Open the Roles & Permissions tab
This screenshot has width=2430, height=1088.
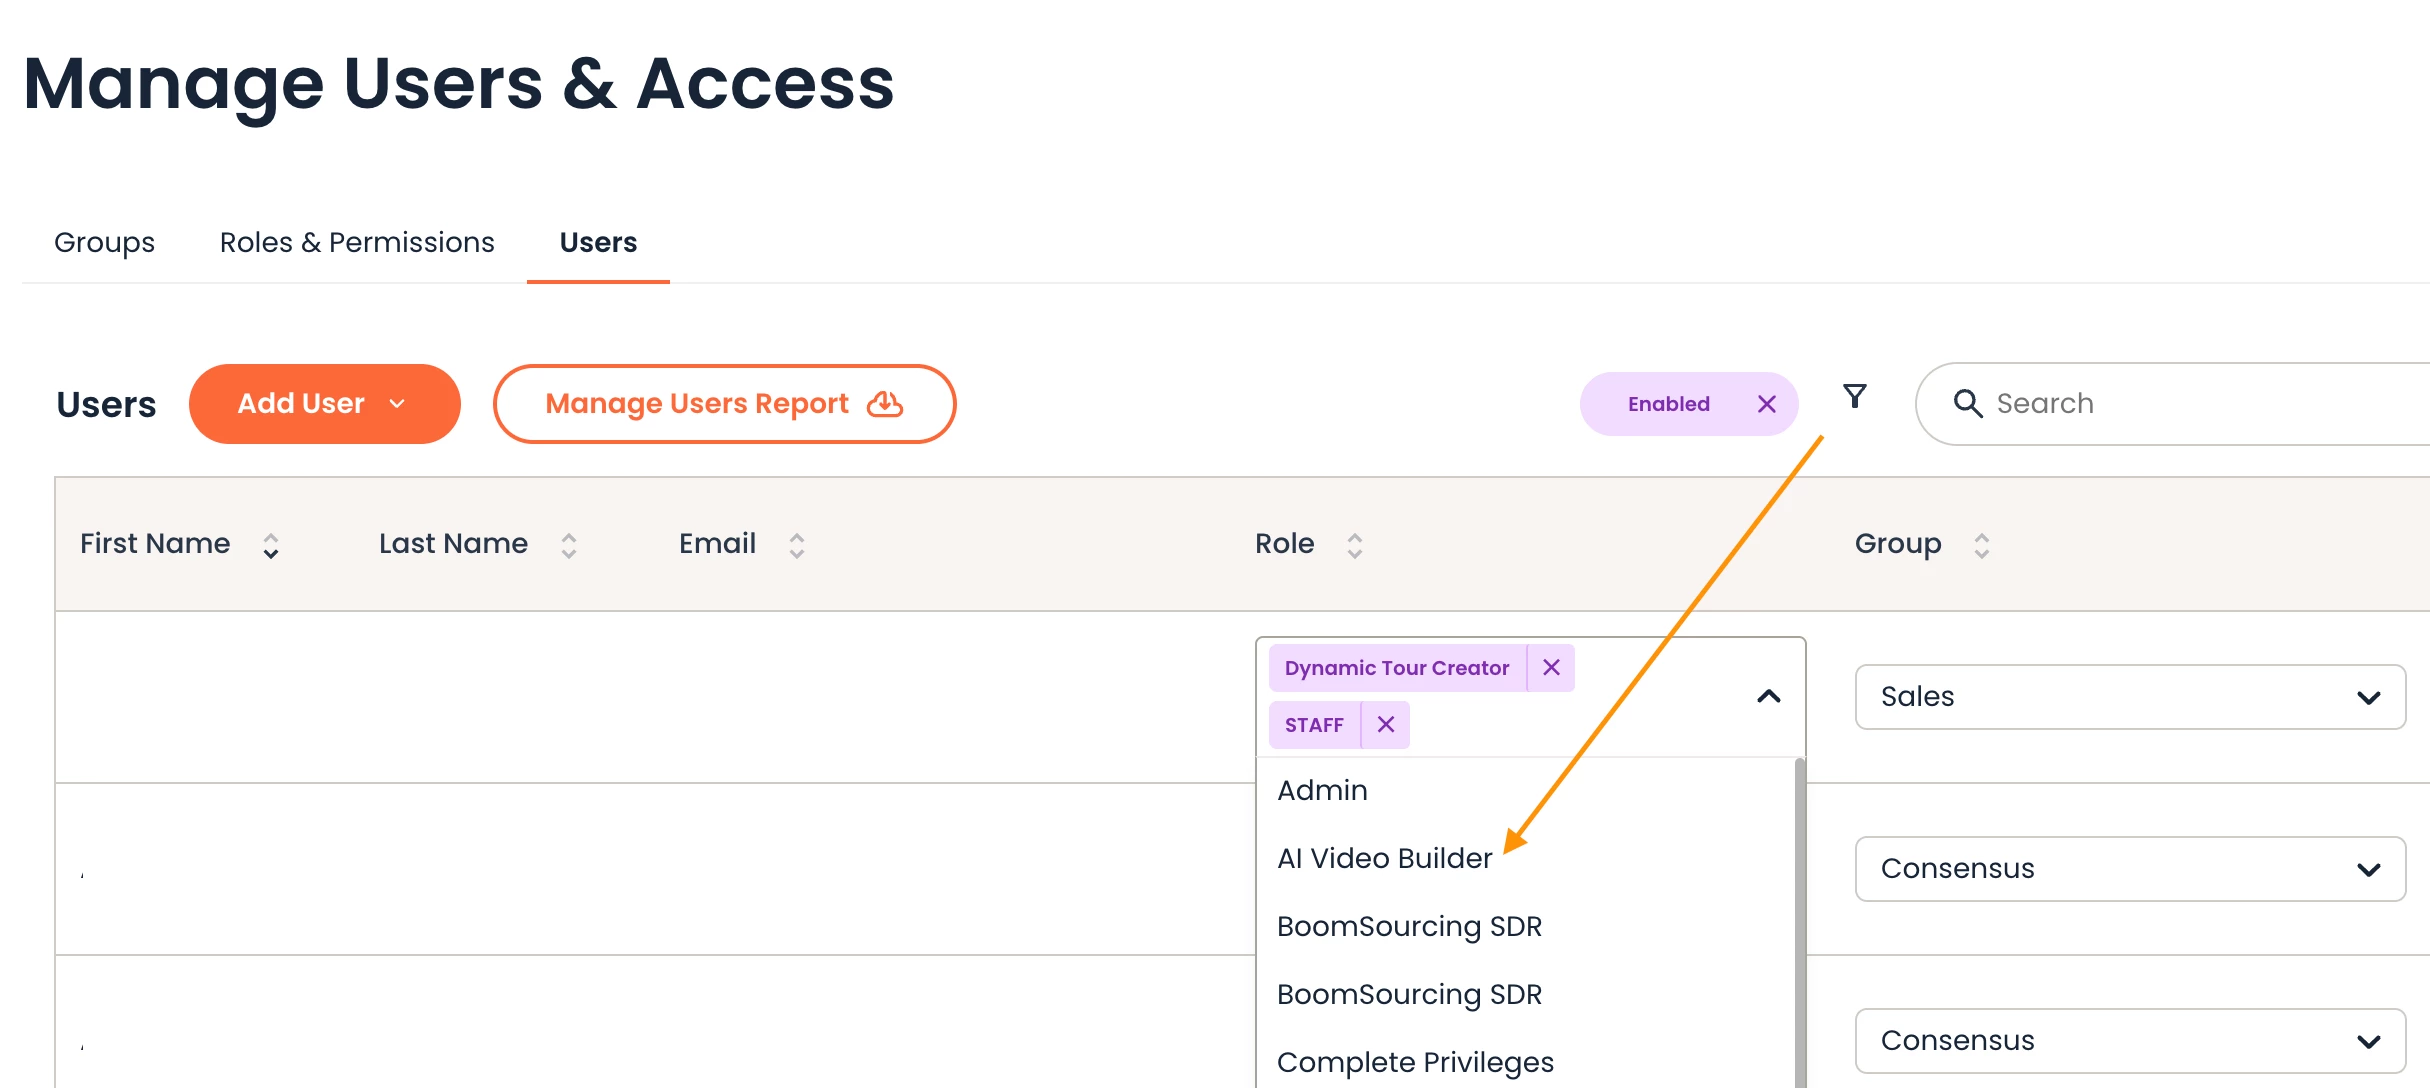(x=357, y=243)
